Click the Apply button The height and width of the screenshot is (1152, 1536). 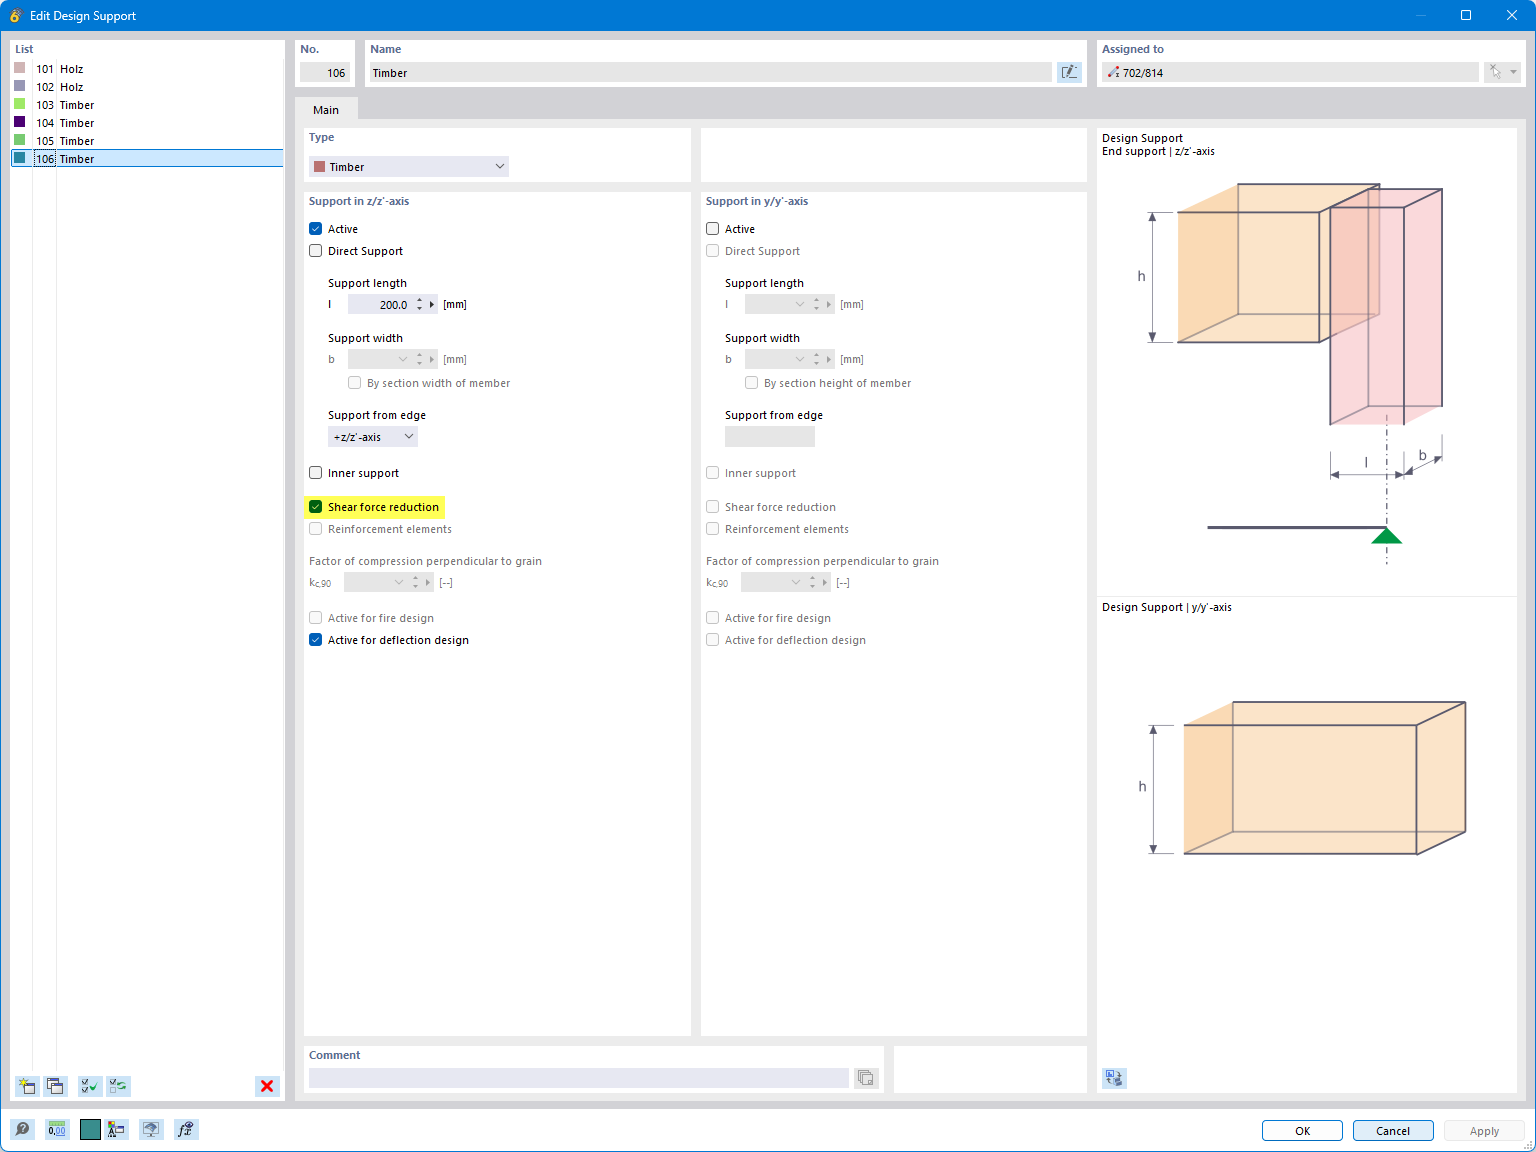tap(1484, 1131)
